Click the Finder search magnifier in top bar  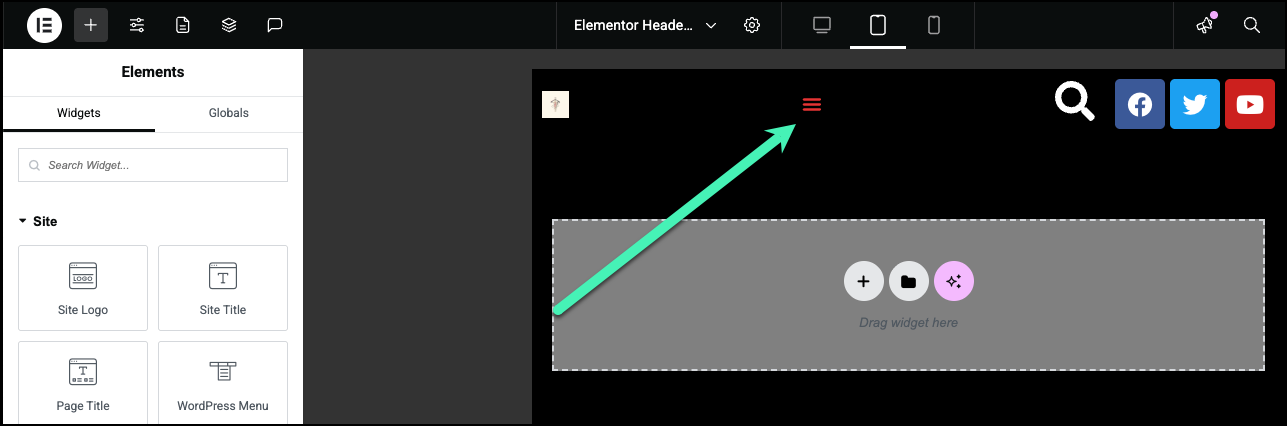1251,25
